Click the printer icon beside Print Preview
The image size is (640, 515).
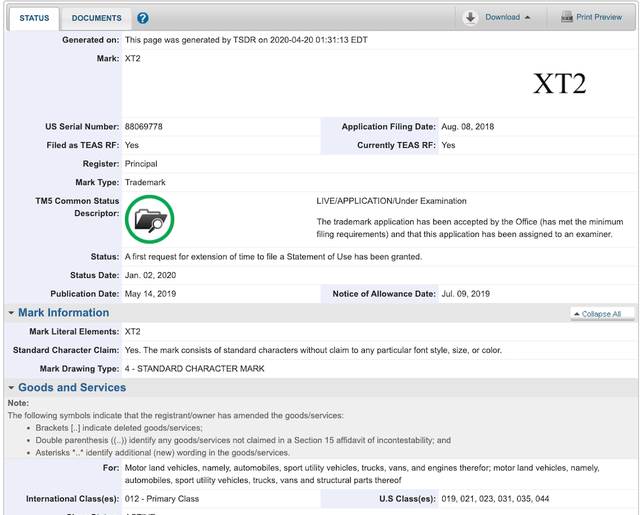(x=567, y=17)
